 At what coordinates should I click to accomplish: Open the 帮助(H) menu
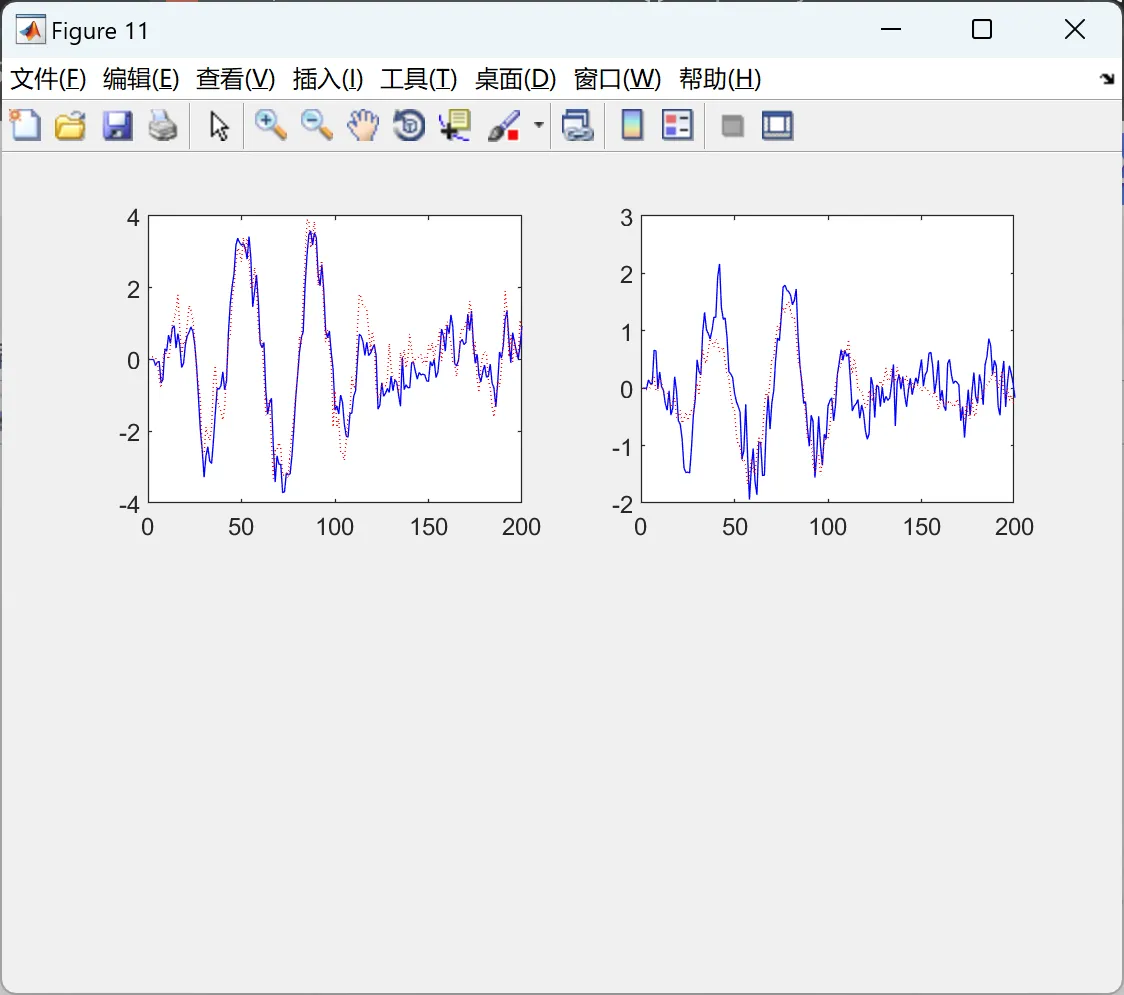click(x=720, y=79)
